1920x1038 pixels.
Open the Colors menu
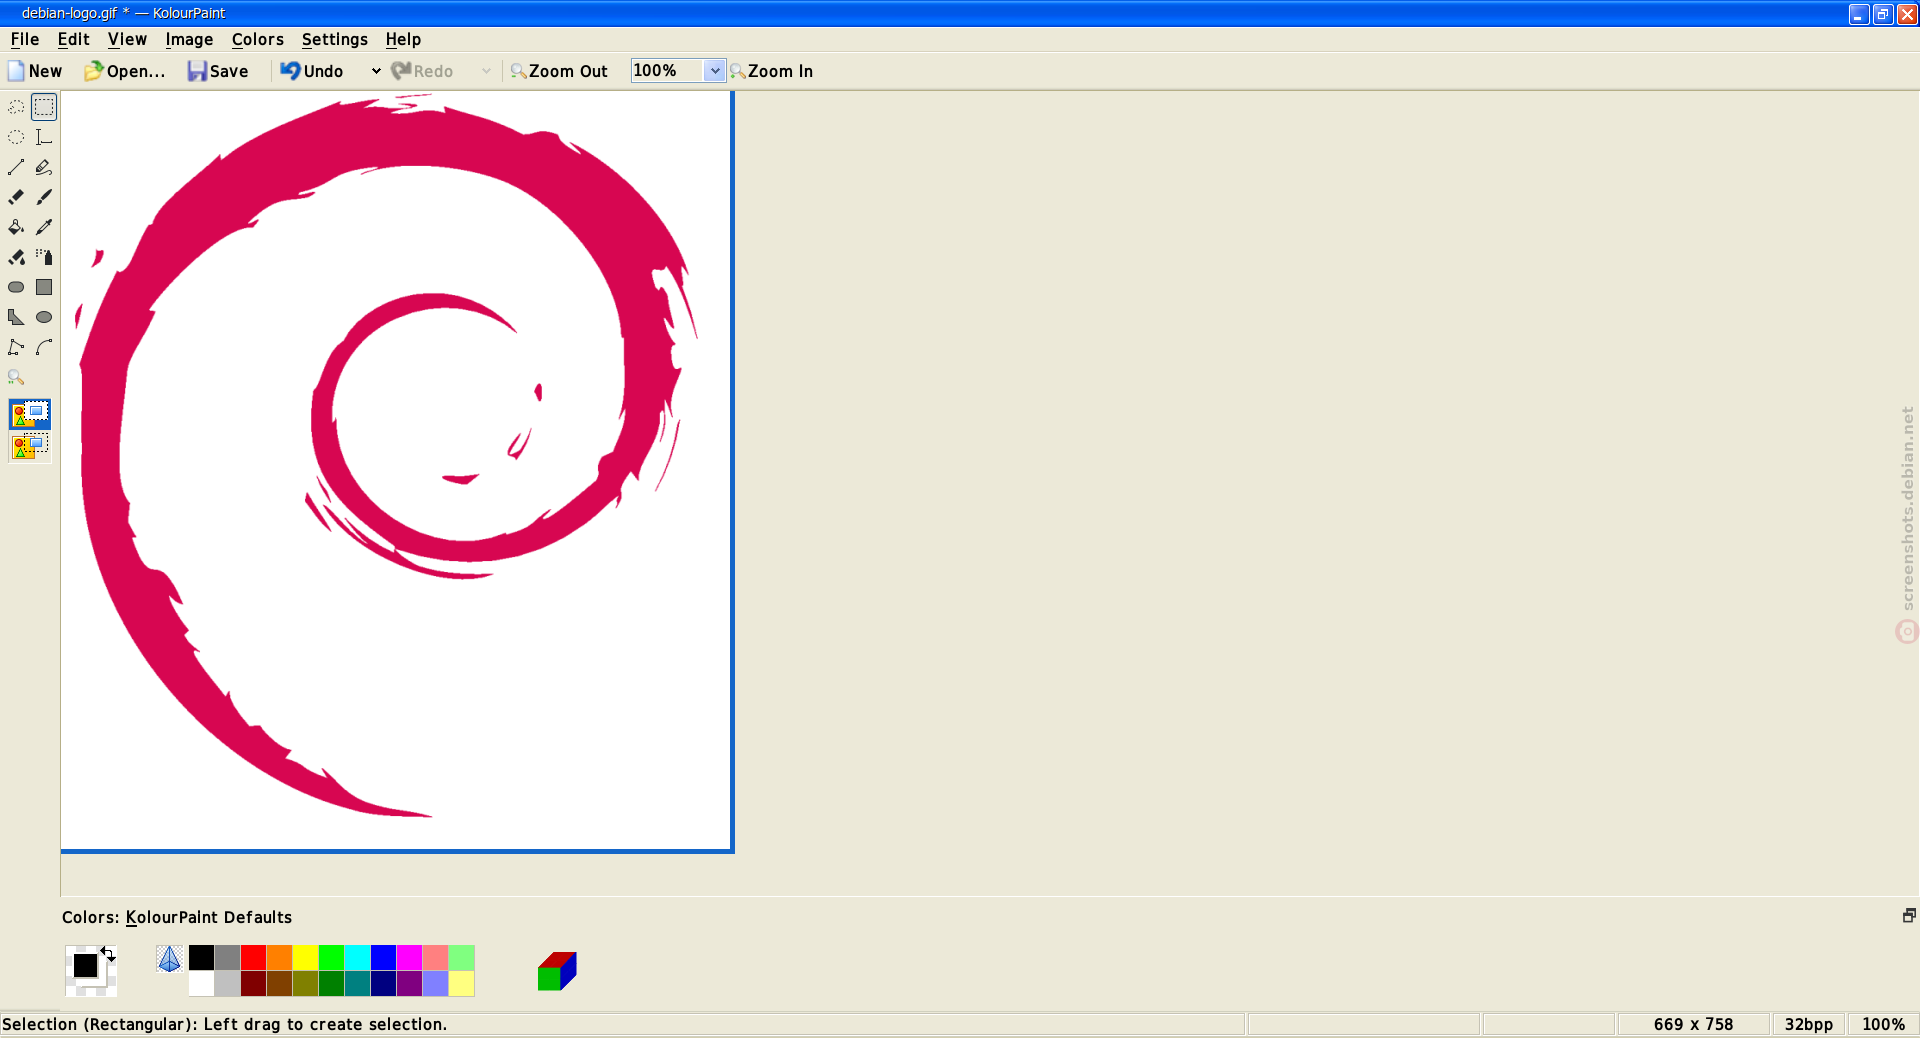[258, 39]
